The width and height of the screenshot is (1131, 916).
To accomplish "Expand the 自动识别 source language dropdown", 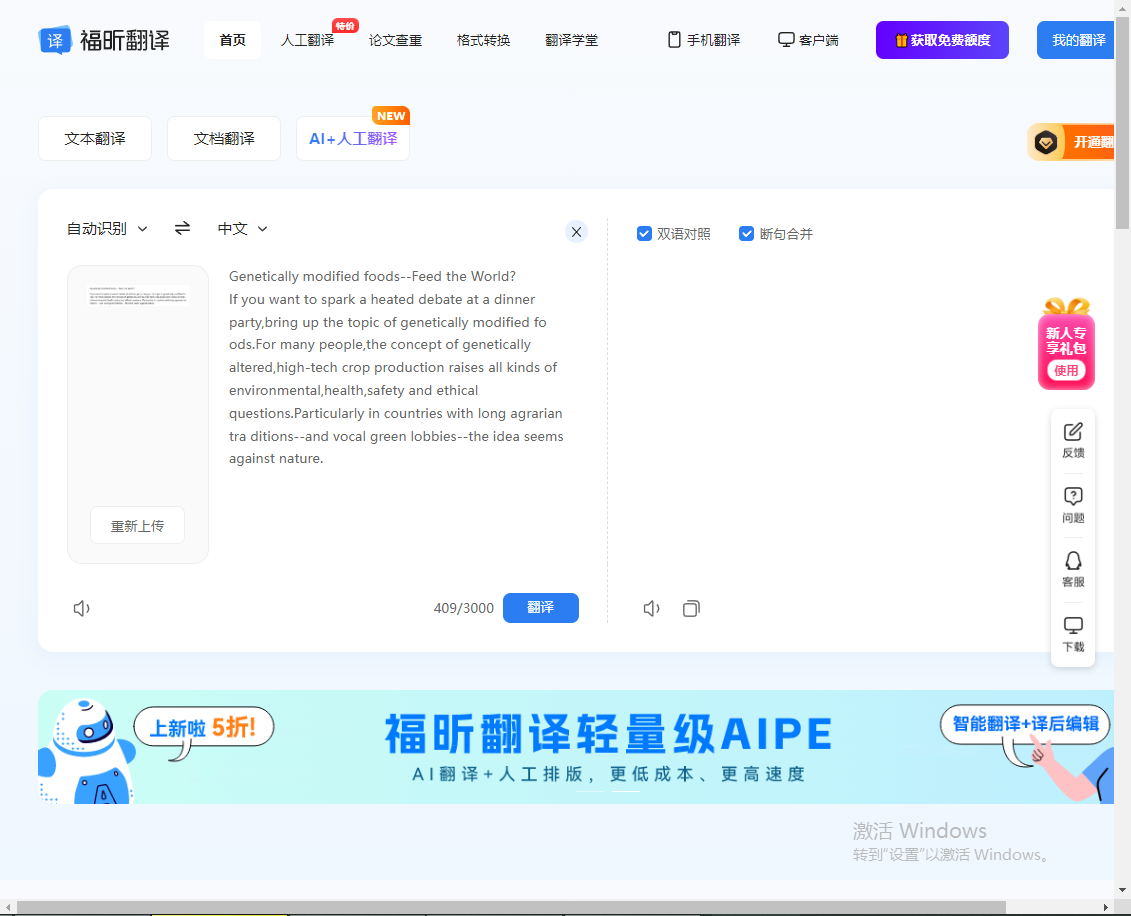I will tap(107, 229).
